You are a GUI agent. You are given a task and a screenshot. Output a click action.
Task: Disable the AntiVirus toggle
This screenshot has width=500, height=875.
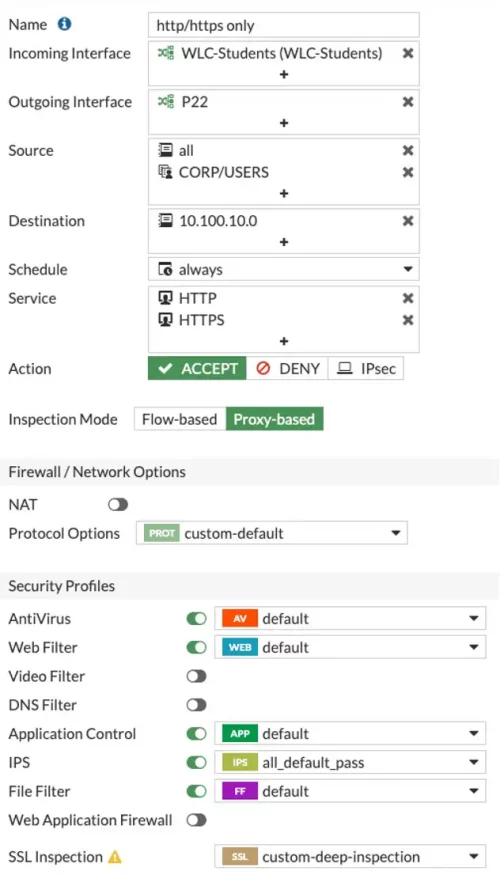[196, 618]
